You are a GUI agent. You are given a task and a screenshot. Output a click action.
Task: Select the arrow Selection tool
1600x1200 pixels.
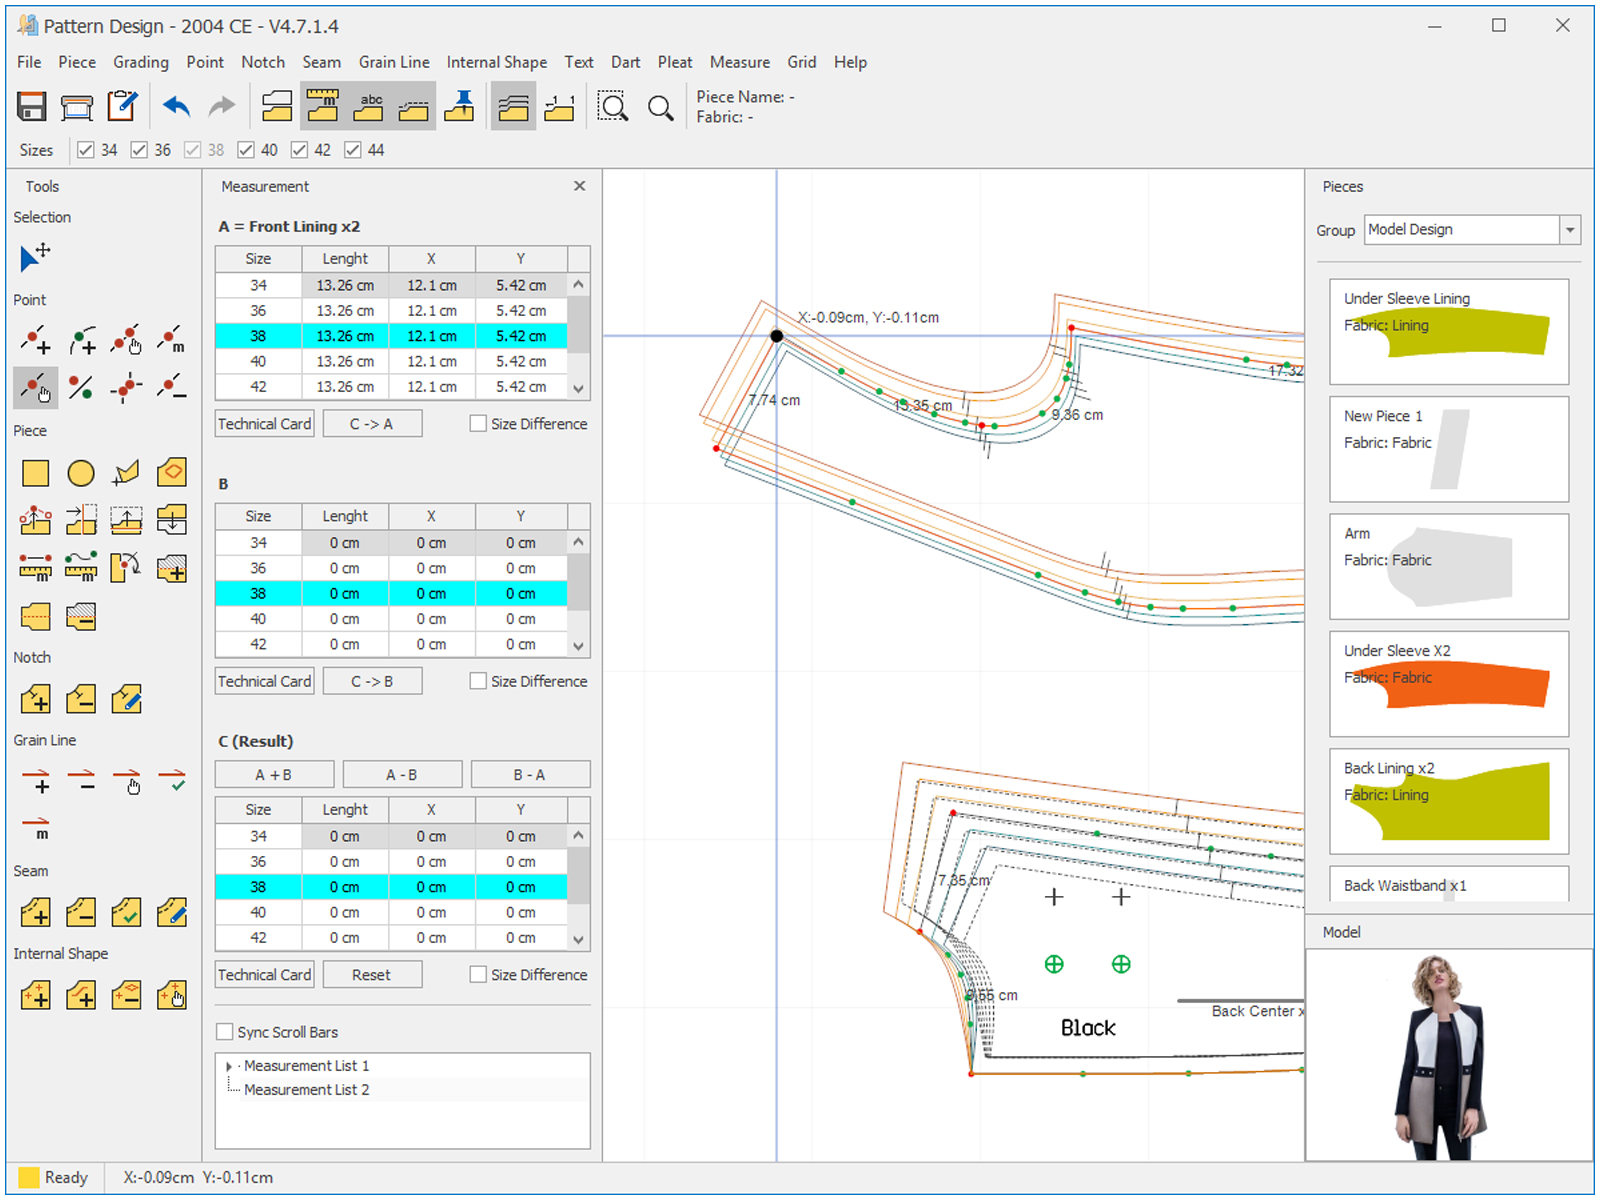point(35,257)
